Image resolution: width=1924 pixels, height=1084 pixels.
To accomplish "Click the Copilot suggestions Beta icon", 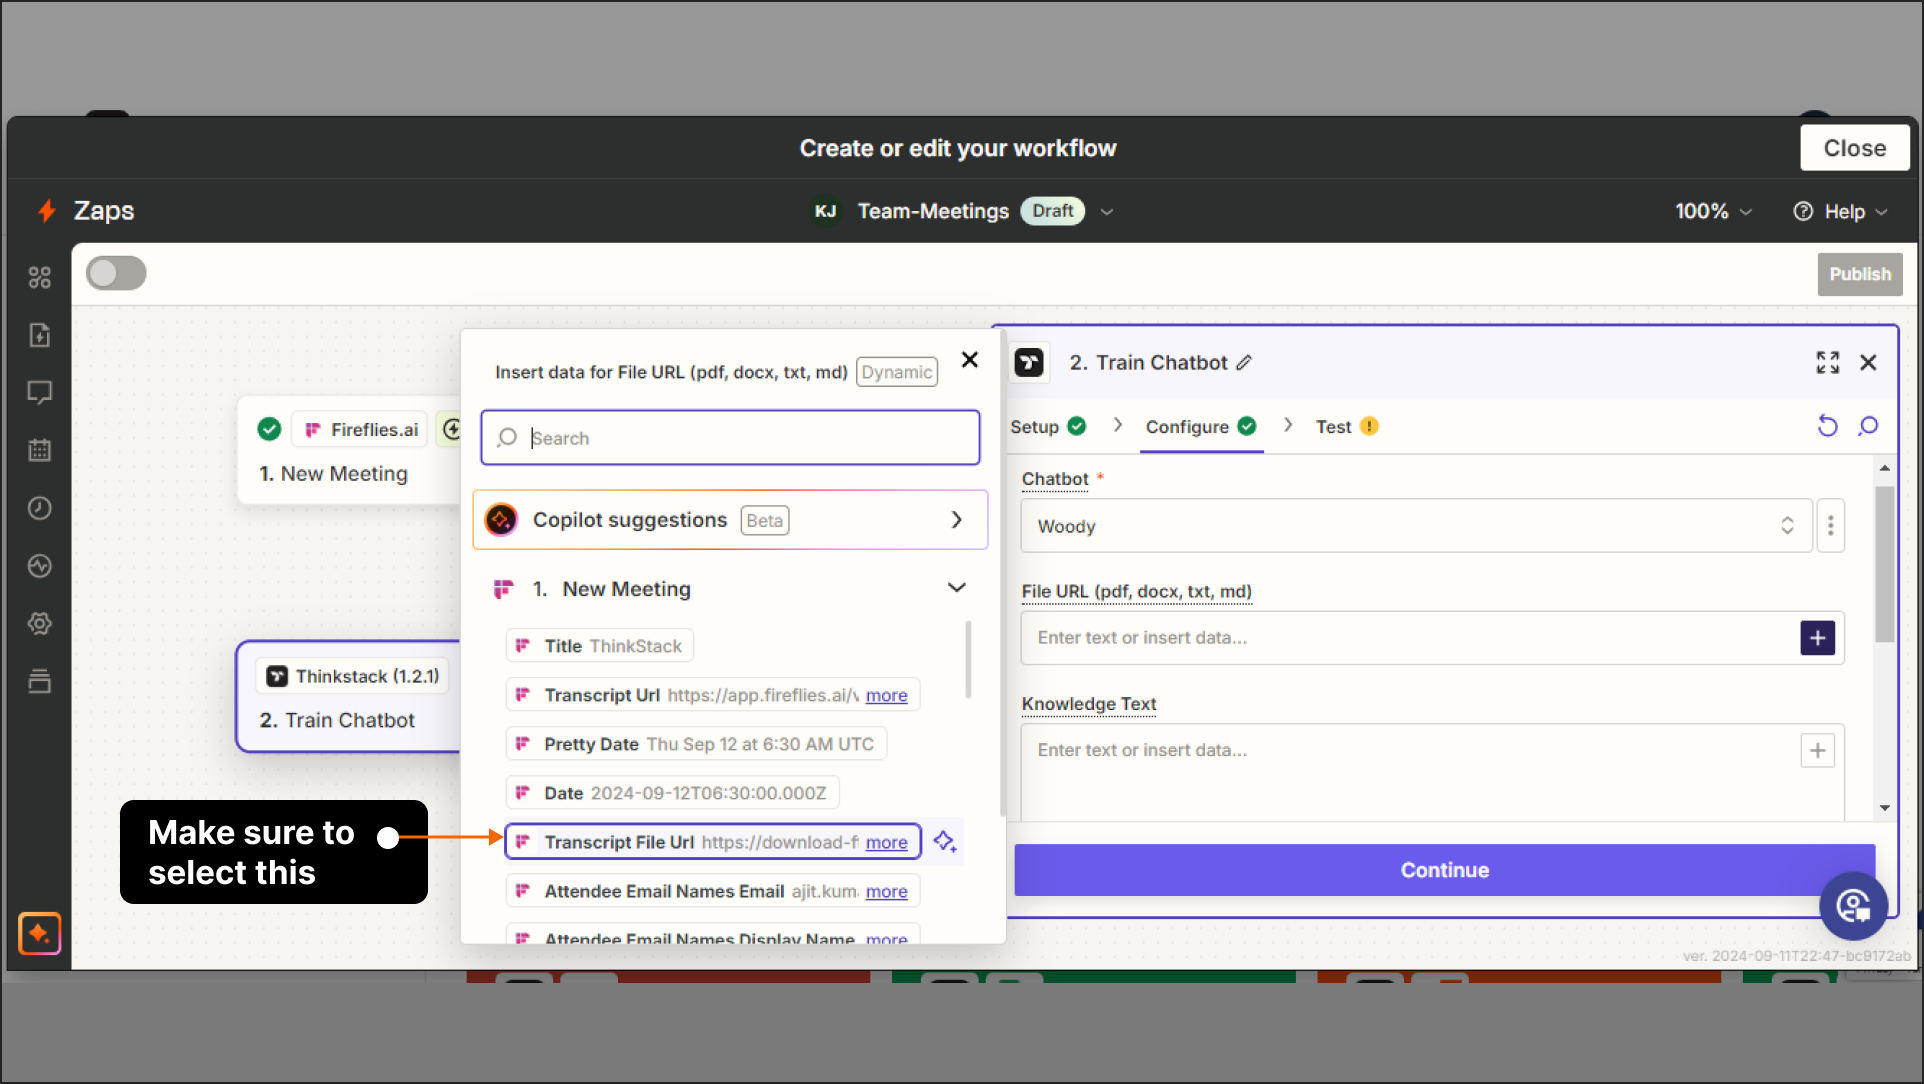I will [503, 520].
